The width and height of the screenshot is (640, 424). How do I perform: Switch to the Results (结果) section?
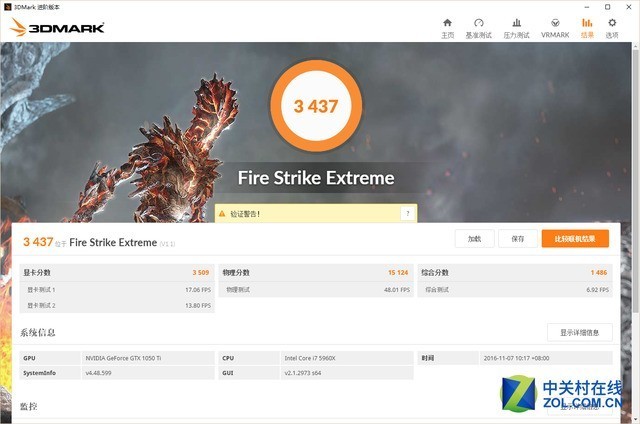point(587,28)
